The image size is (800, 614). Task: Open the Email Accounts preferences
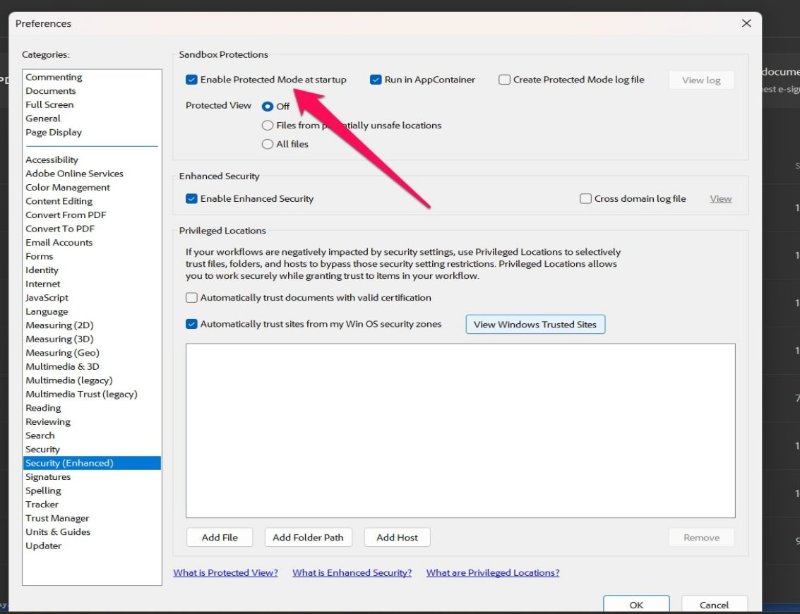59,241
